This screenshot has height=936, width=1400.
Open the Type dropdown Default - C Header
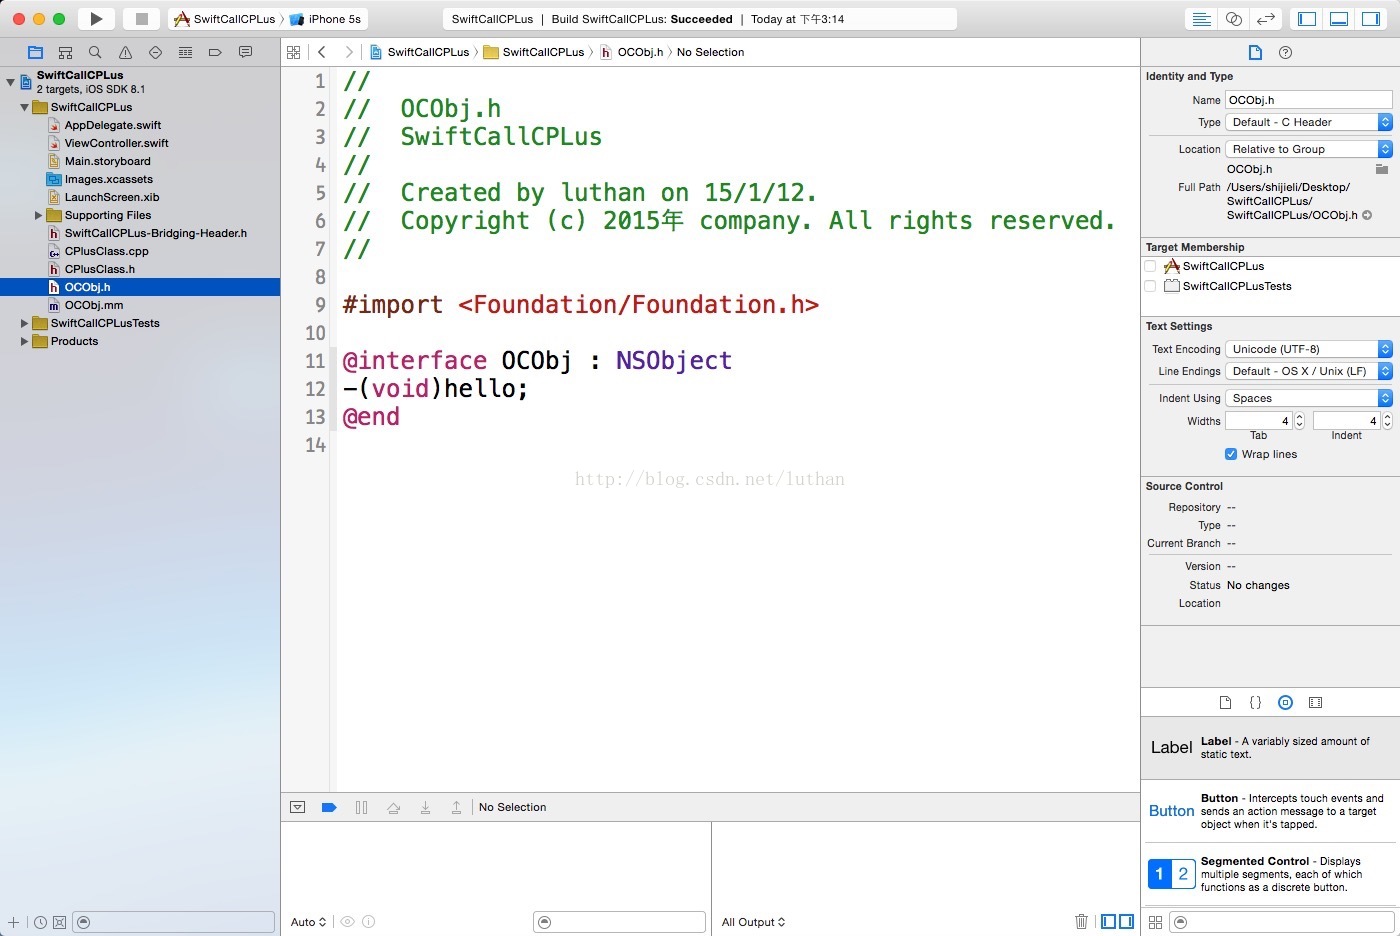[1308, 122]
